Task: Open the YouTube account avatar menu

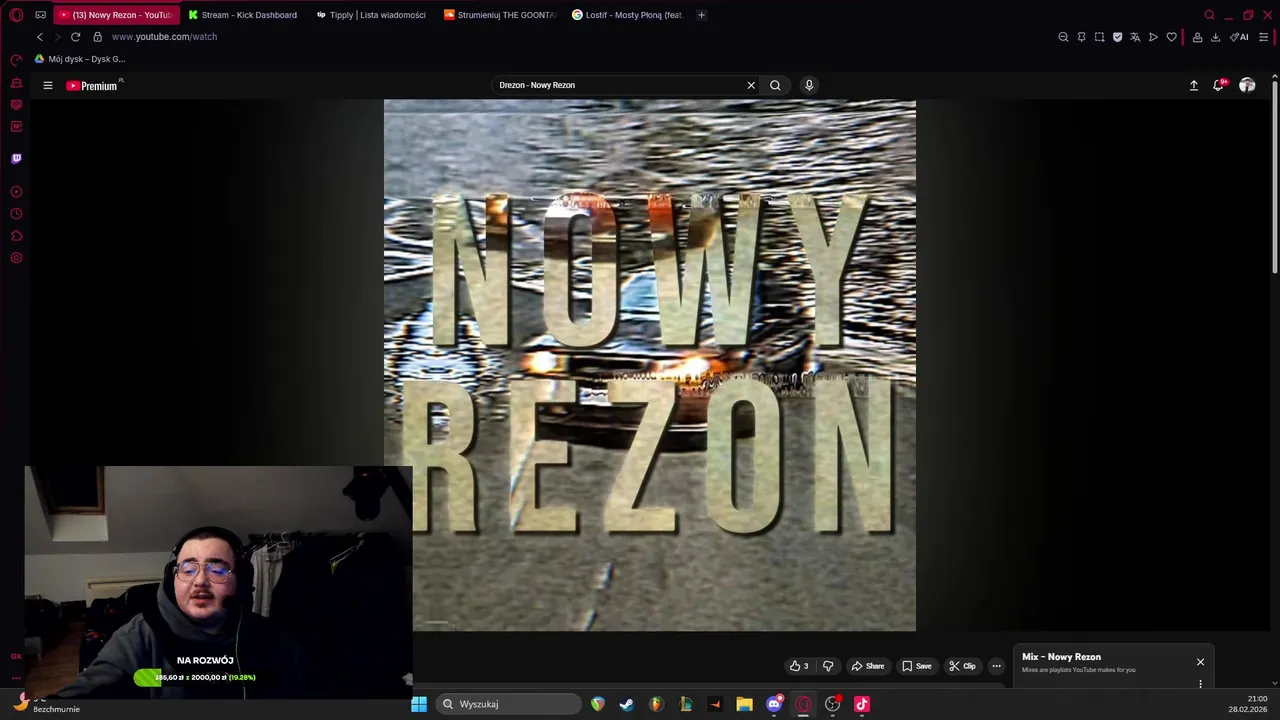Action: tap(1247, 85)
